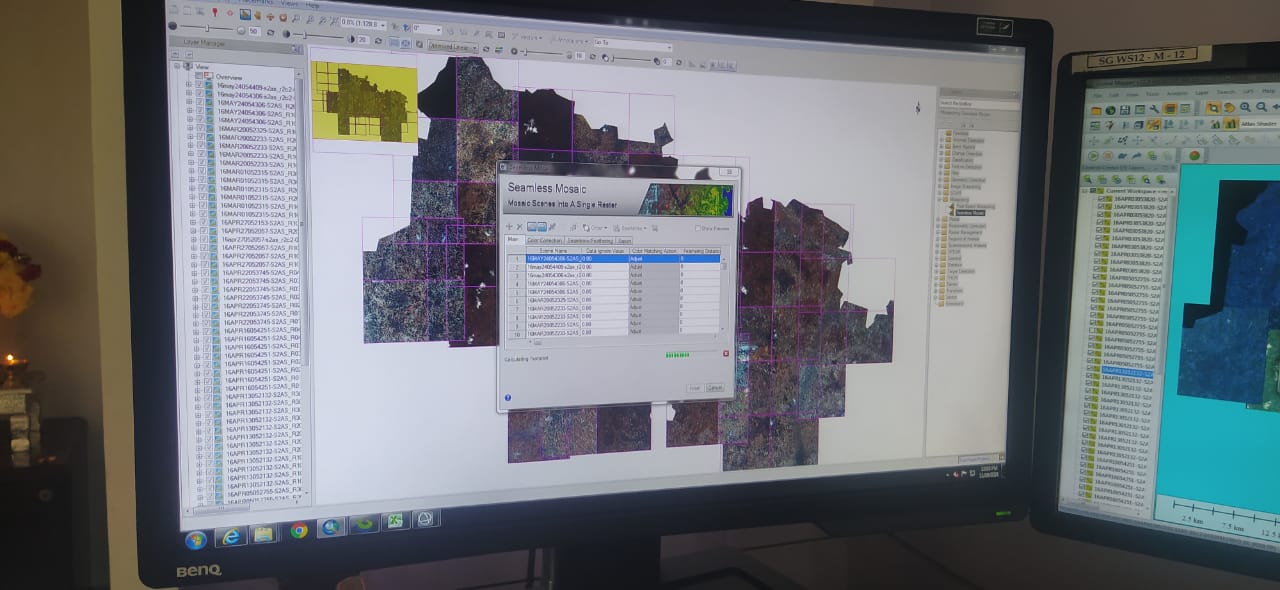1280x590 pixels.
Task: Click the scene table vertical scrollbar
Action: click(x=723, y=294)
